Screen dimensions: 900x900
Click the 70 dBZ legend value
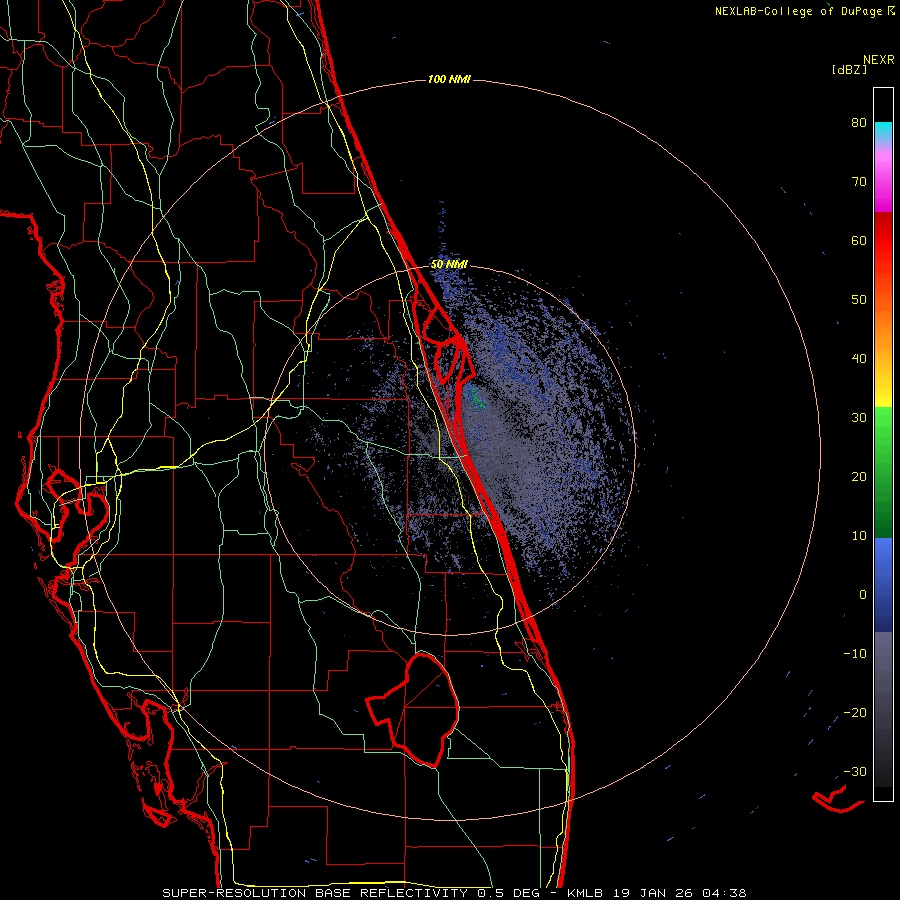click(859, 182)
